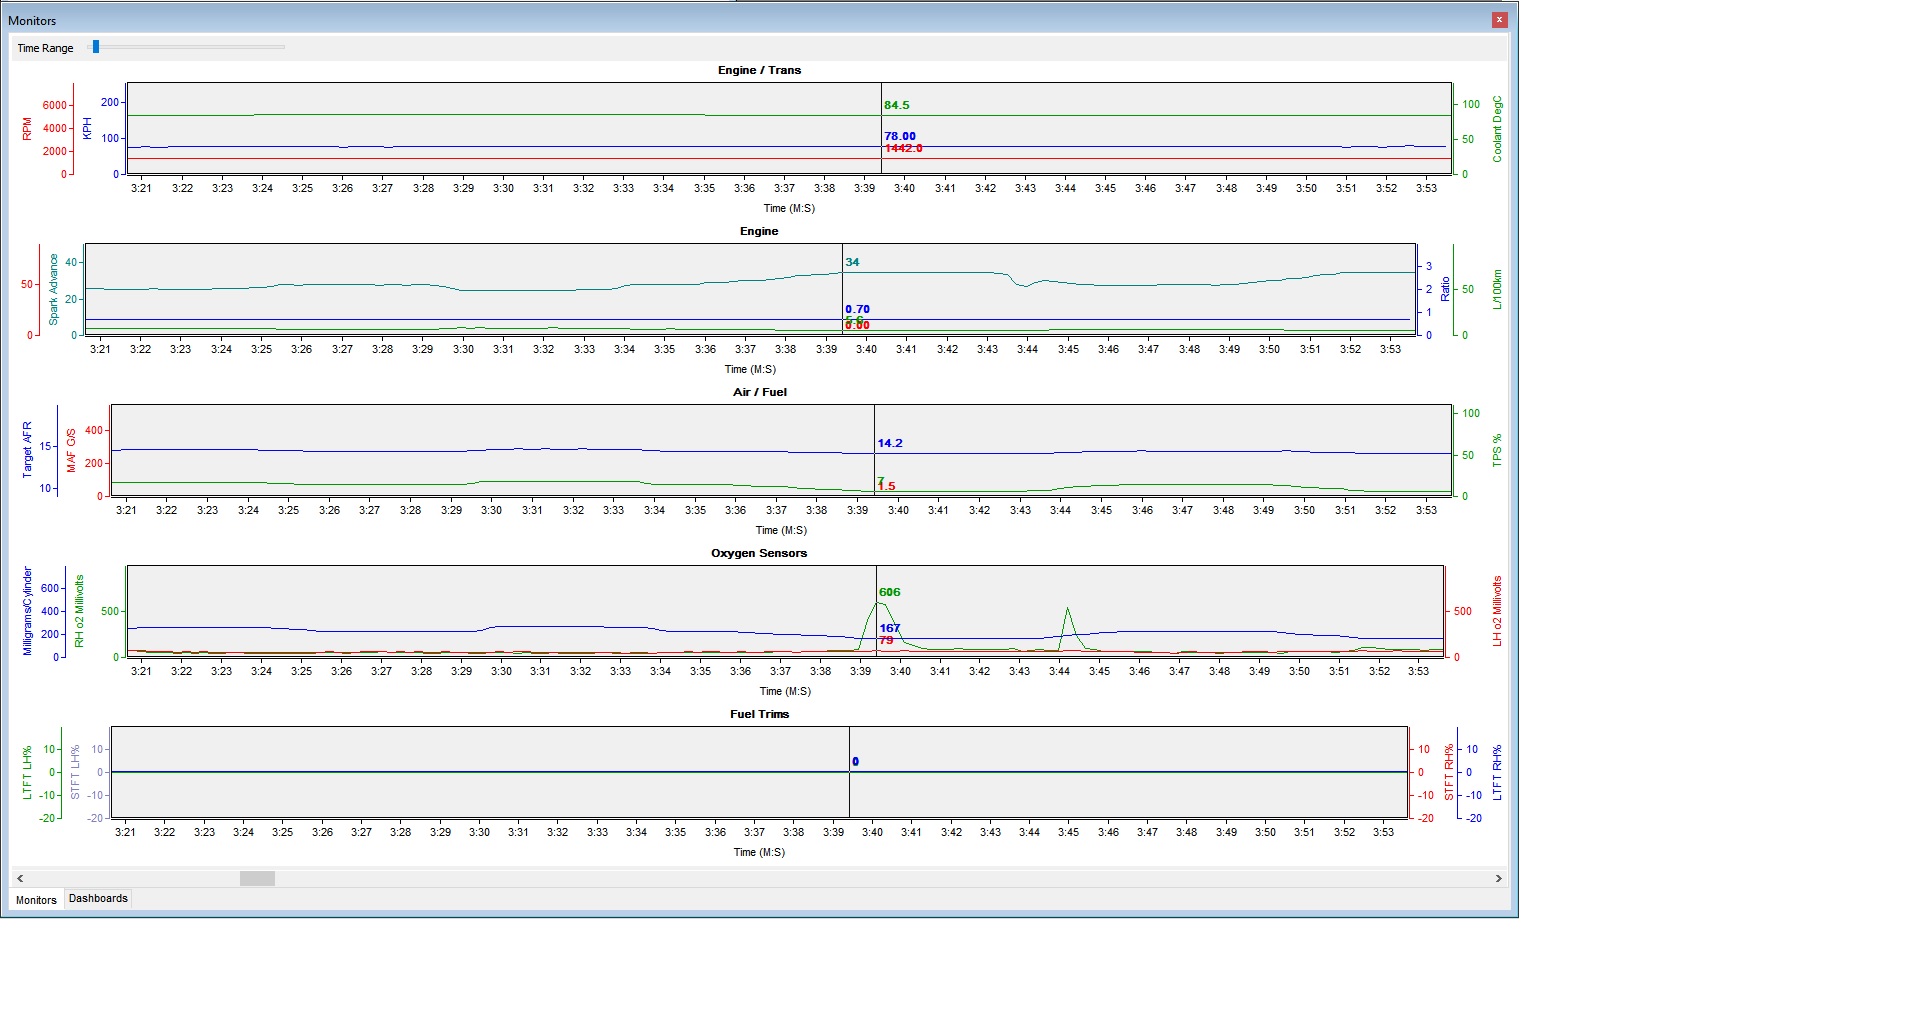Adjust the Time Range slider handle

pyautogui.click(x=96, y=46)
